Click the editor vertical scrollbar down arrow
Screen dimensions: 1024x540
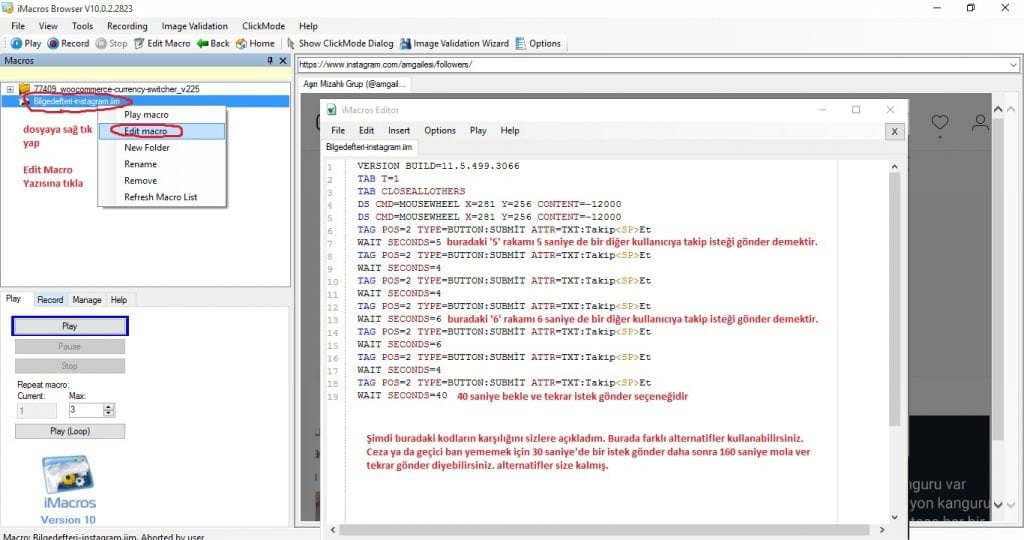point(895,517)
